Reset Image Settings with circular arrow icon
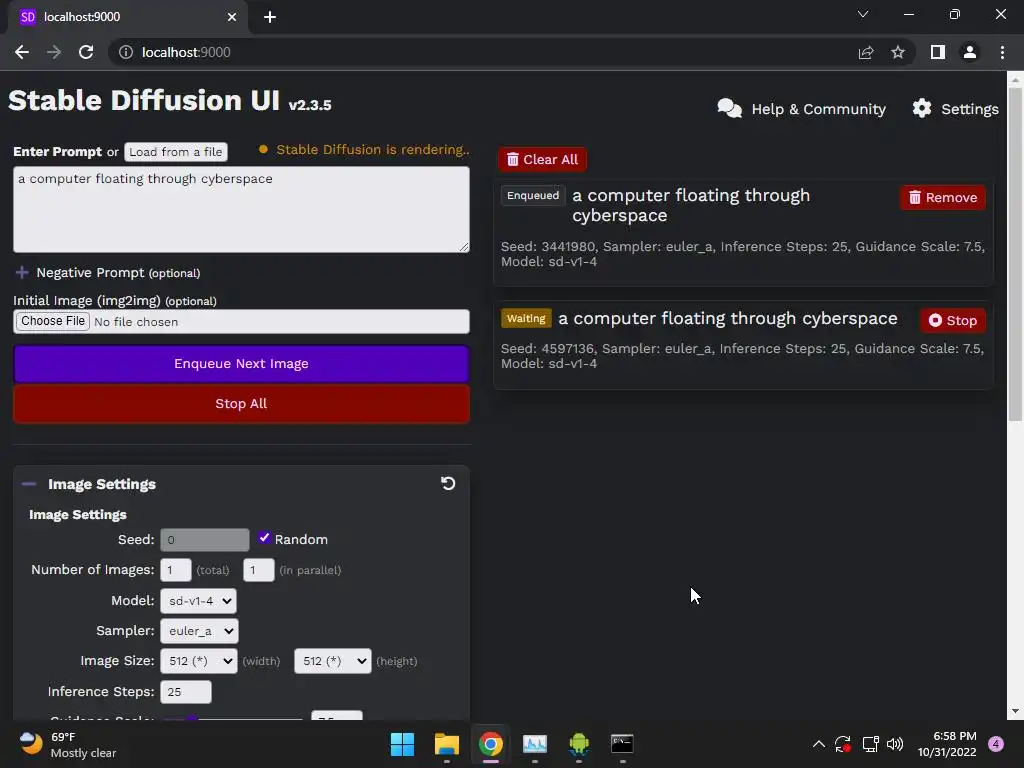The image size is (1024, 768). point(448,483)
